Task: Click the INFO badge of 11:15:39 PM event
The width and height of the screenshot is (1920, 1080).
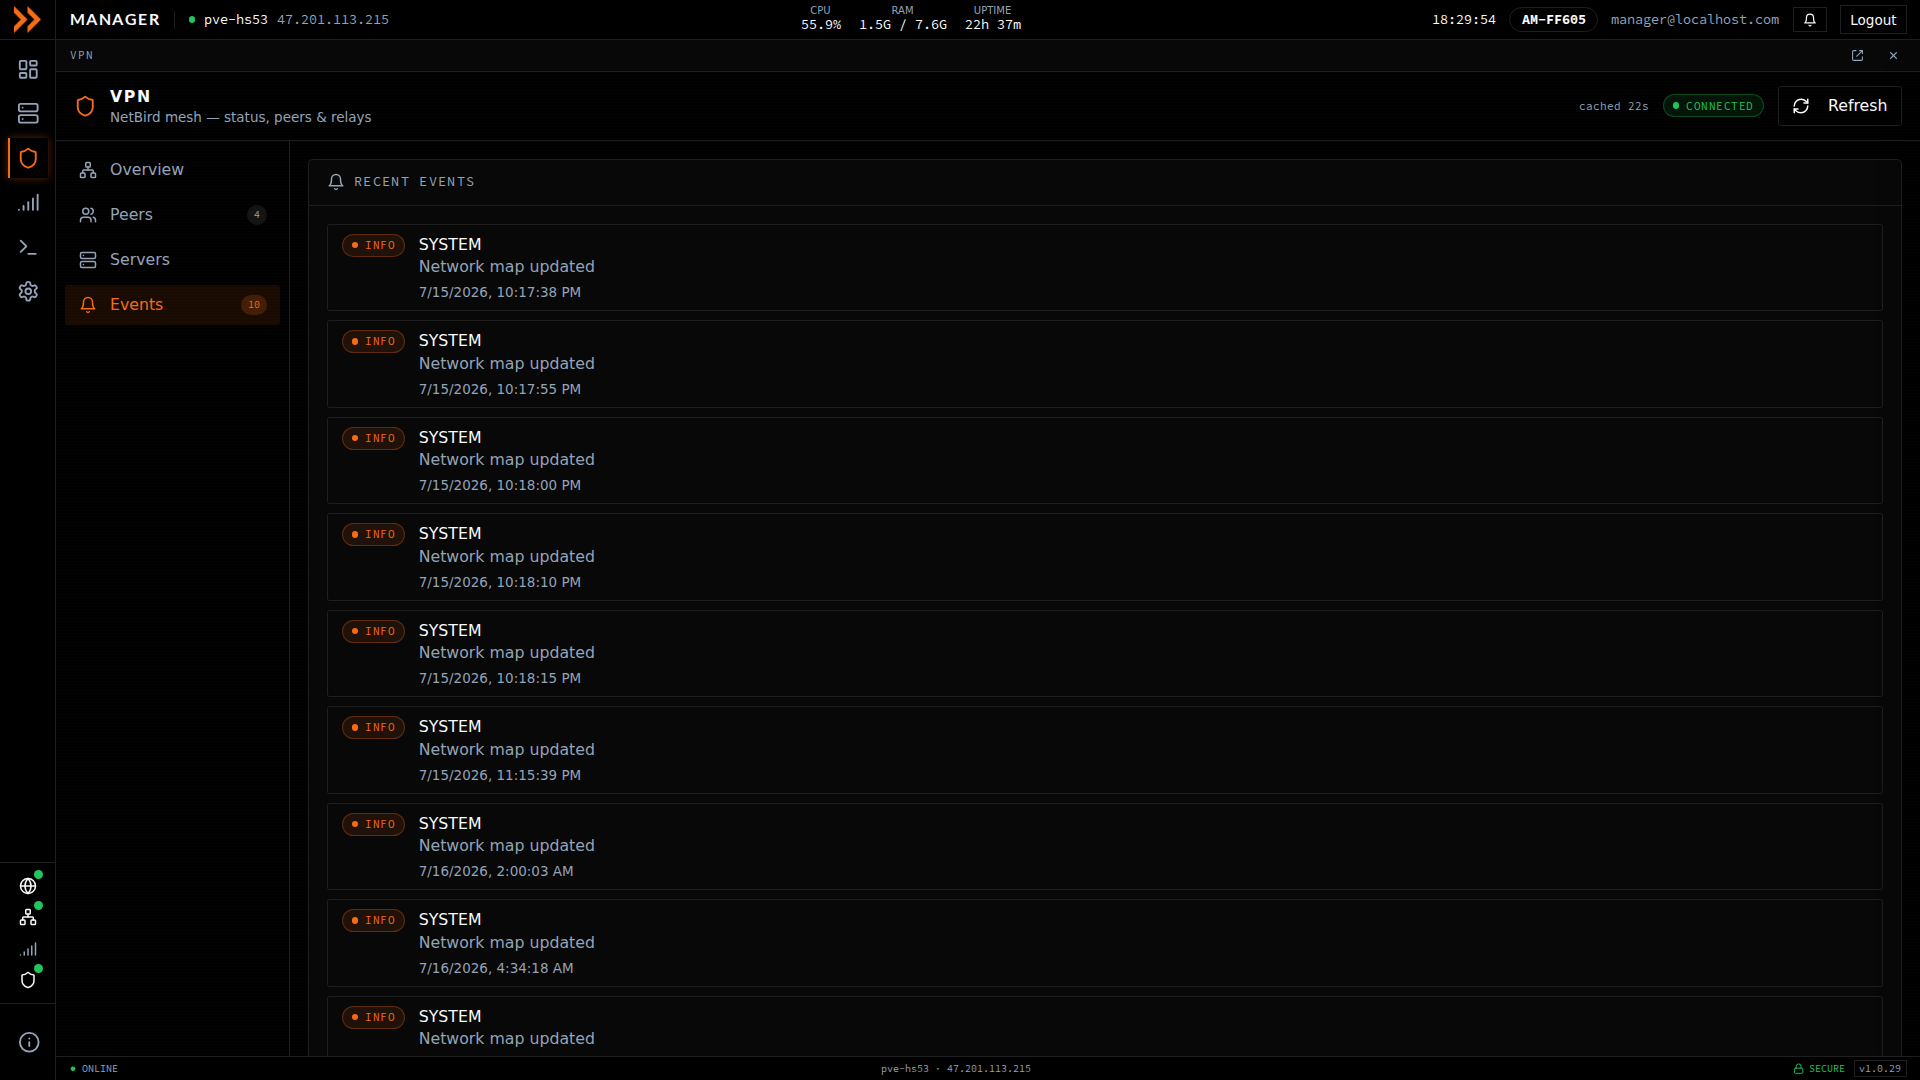Action: click(373, 728)
